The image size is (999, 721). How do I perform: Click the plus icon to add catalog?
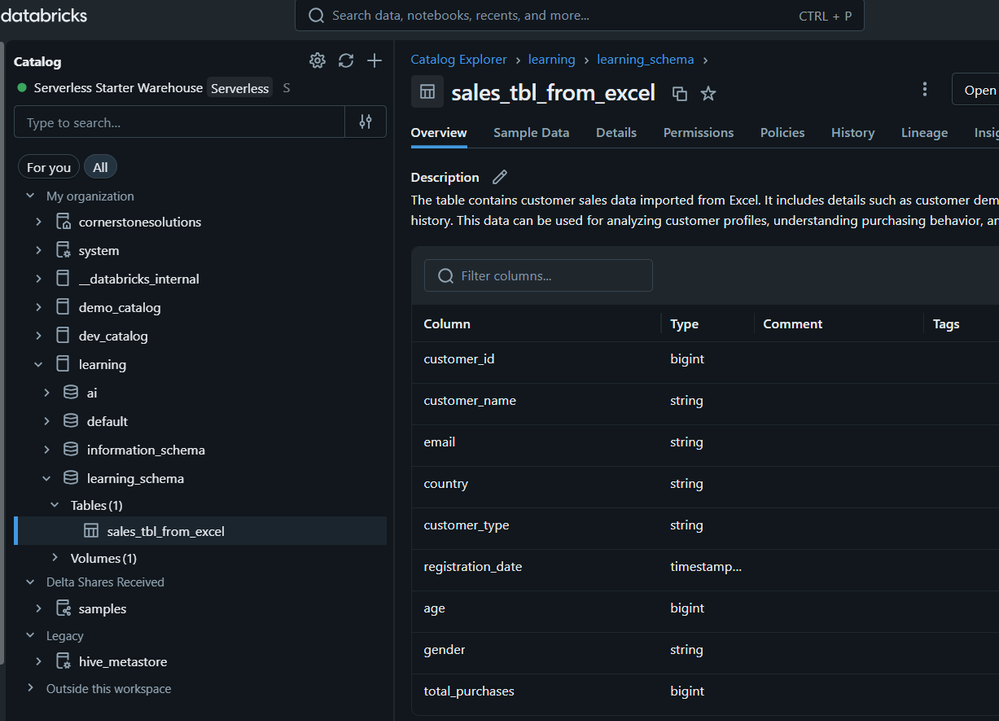pos(374,61)
